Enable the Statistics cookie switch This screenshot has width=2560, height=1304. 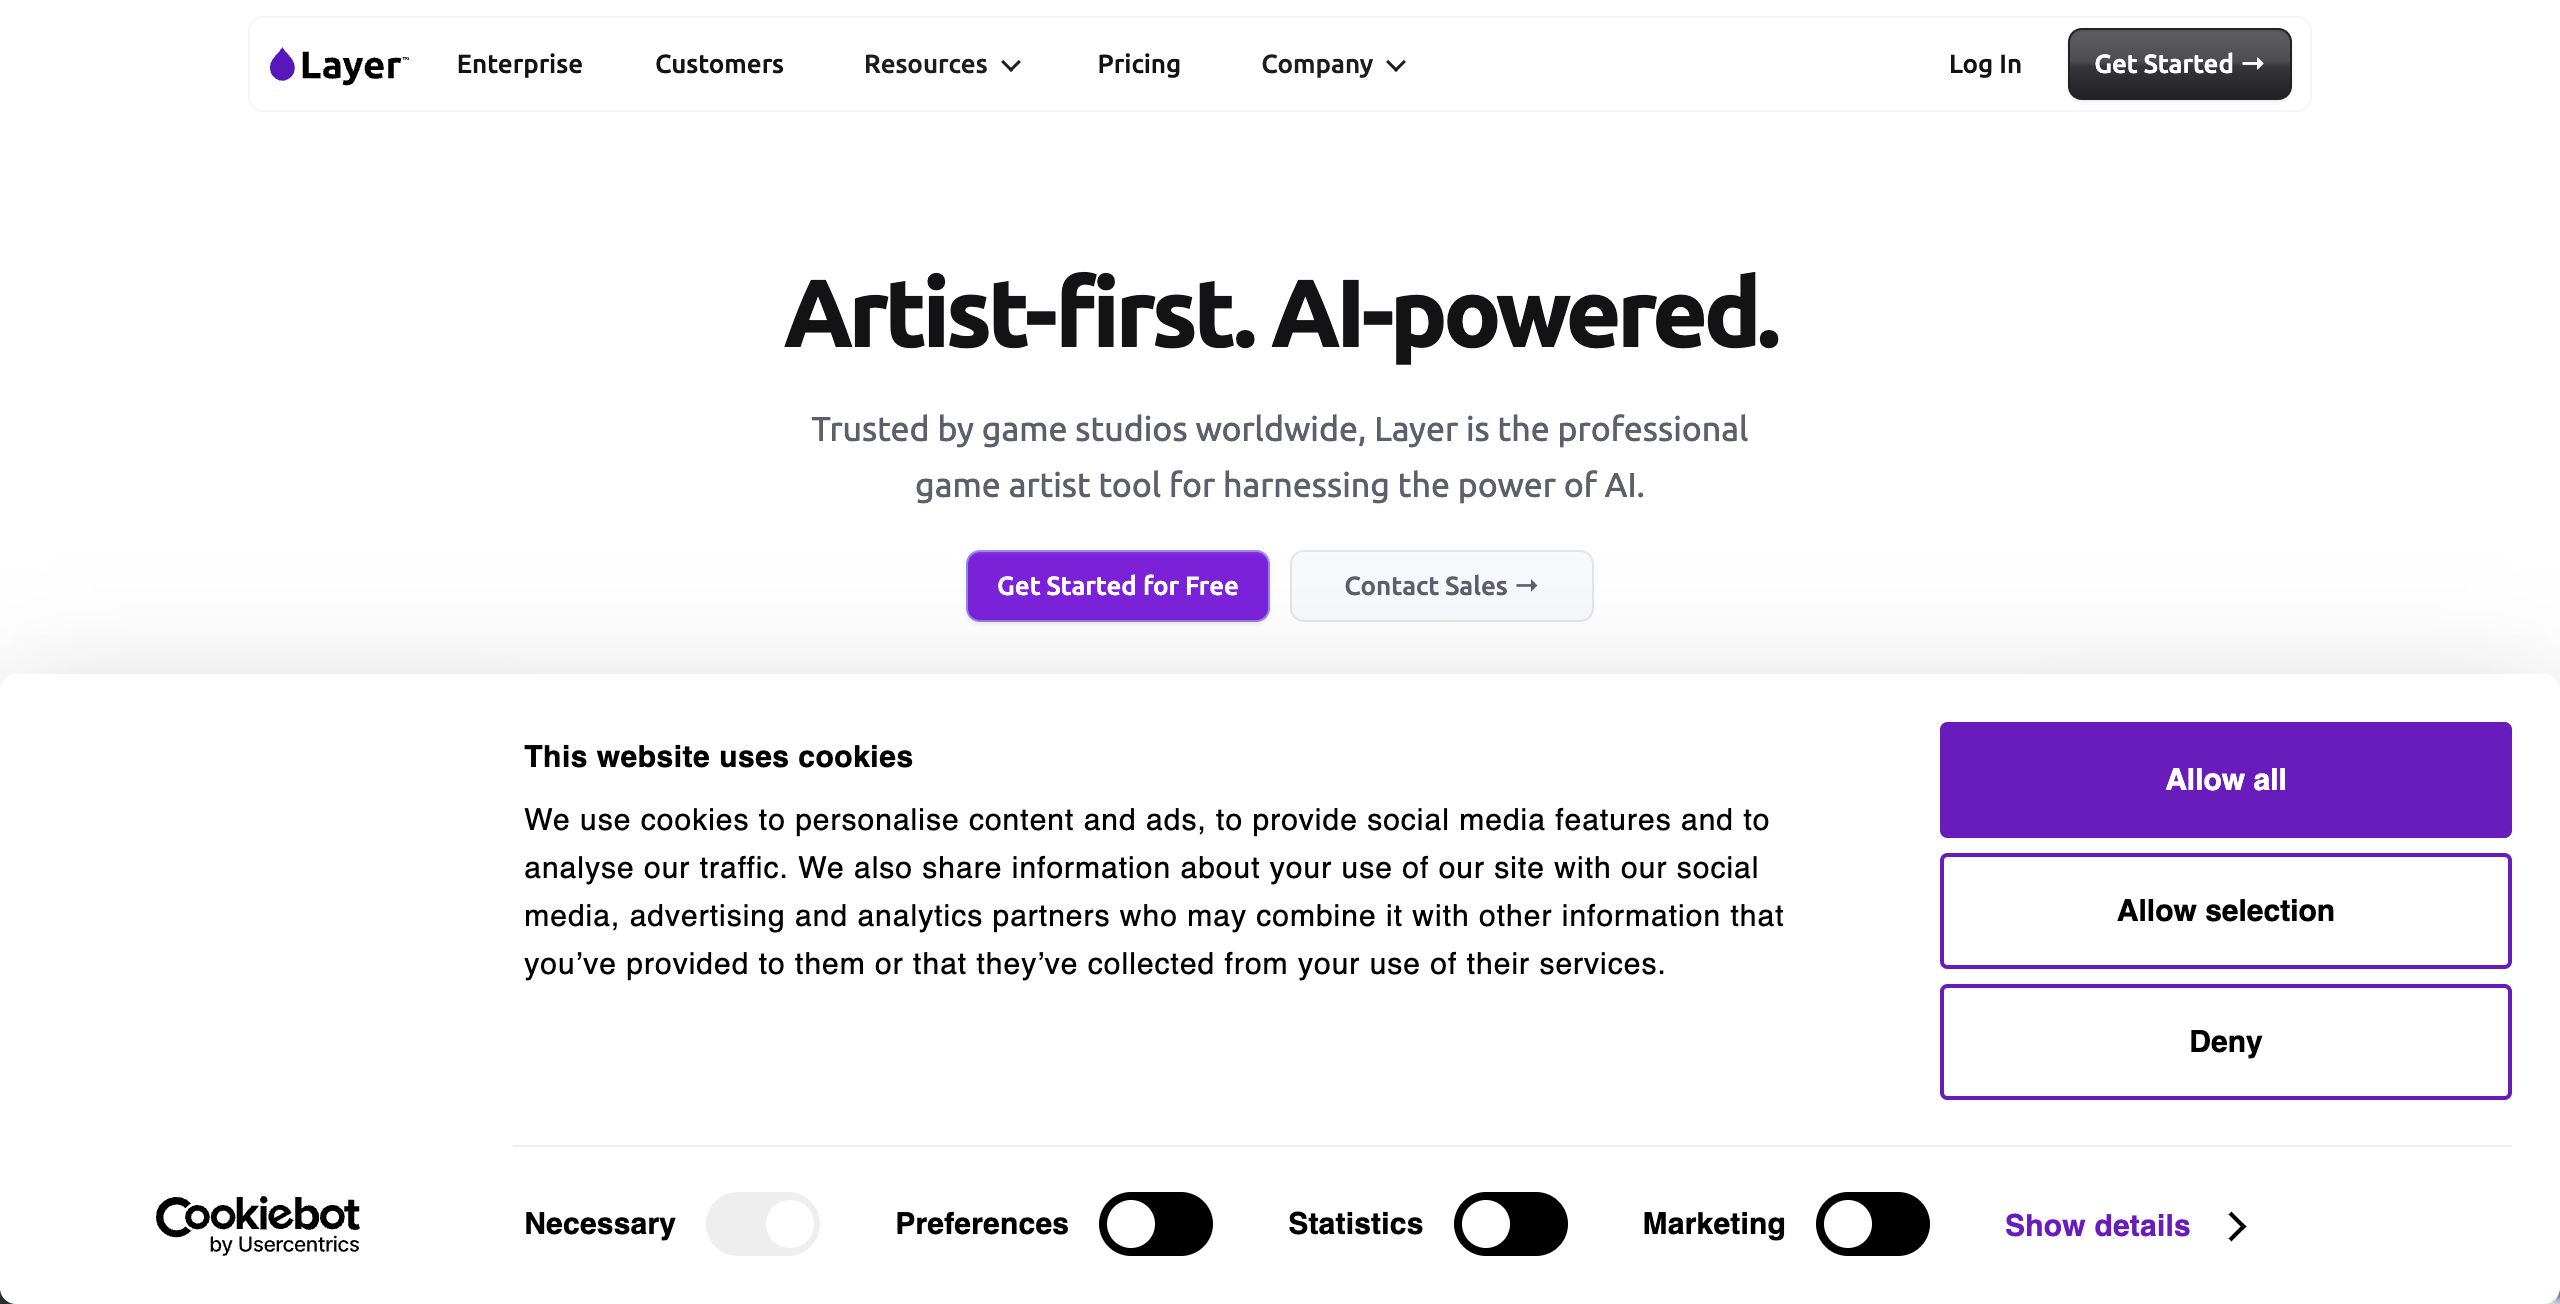pyautogui.click(x=1510, y=1224)
